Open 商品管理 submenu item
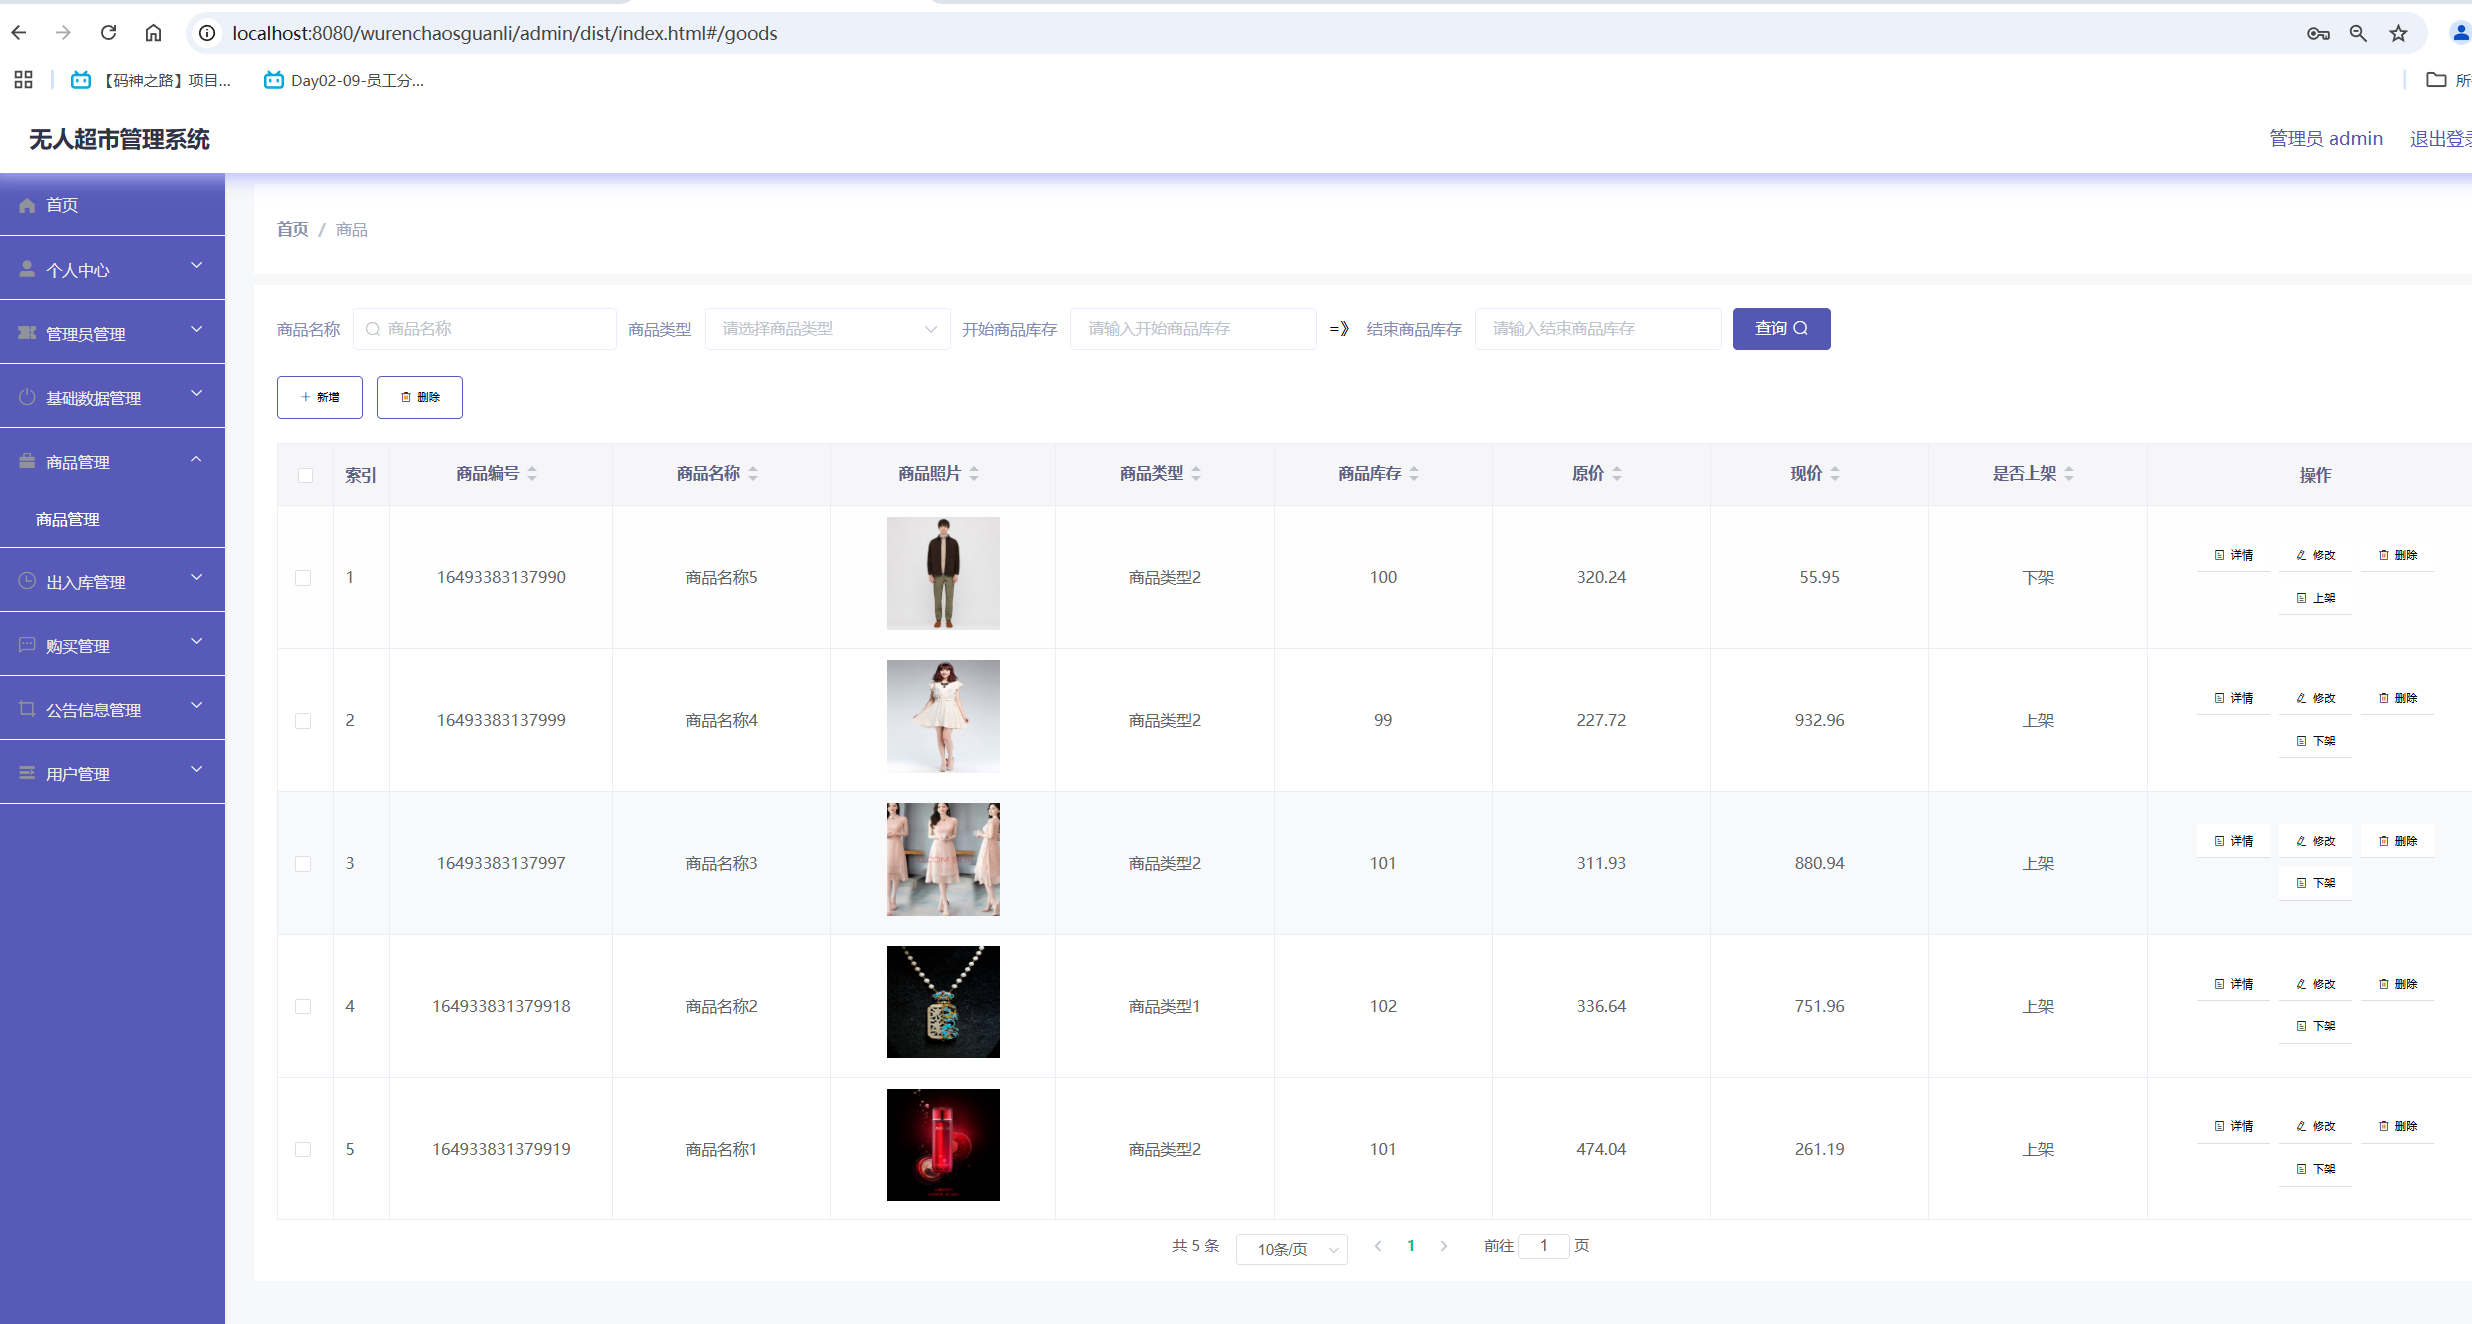The width and height of the screenshot is (2472, 1324). click(x=68, y=520)
